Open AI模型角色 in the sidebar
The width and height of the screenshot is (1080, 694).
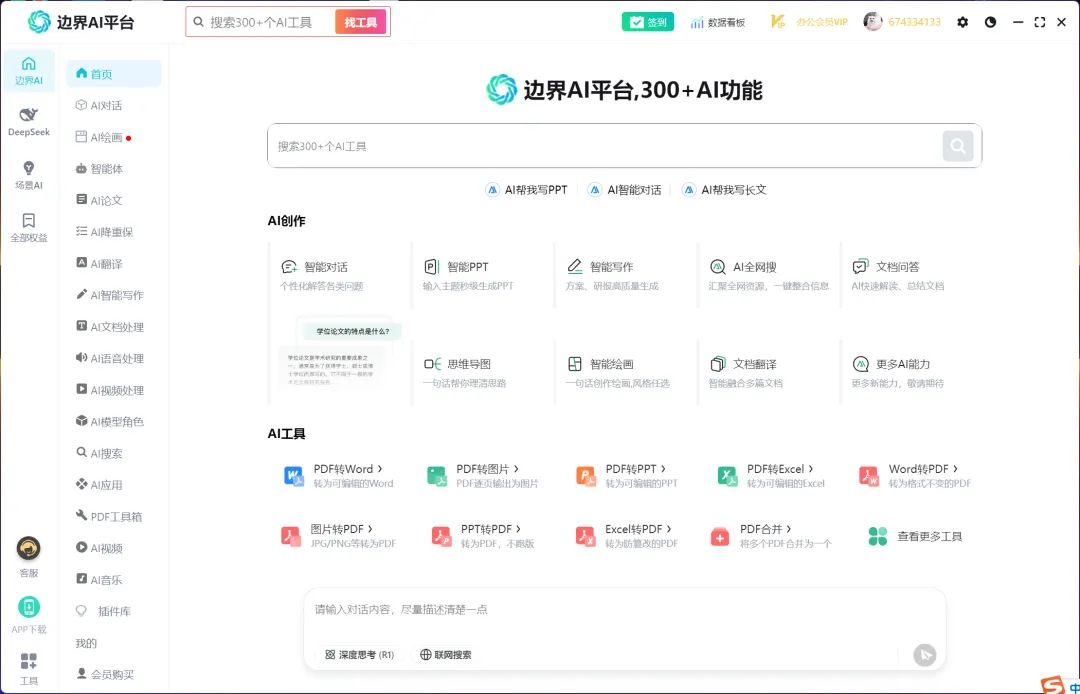pyautogui.click(x=114, y=421)
